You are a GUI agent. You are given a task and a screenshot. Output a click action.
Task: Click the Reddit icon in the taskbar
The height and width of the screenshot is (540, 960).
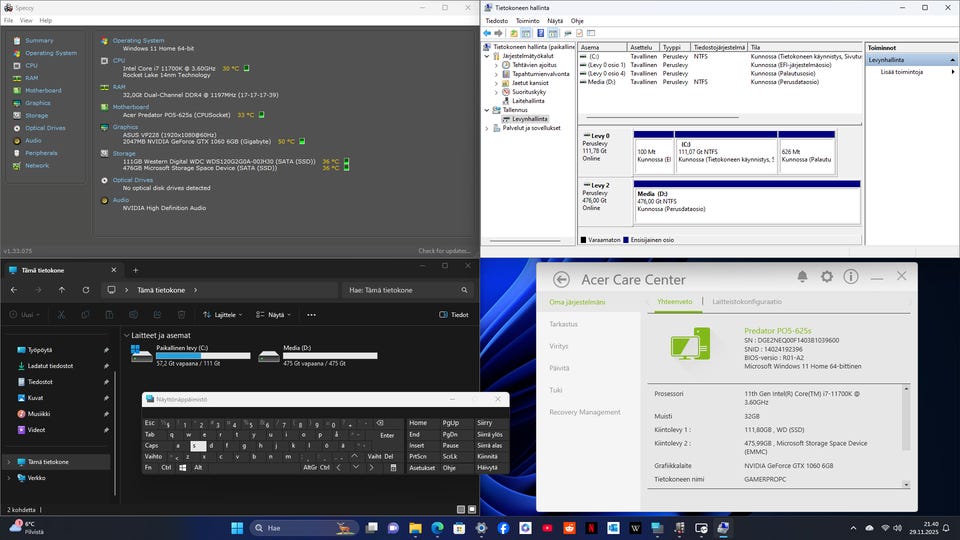[569, 527]
